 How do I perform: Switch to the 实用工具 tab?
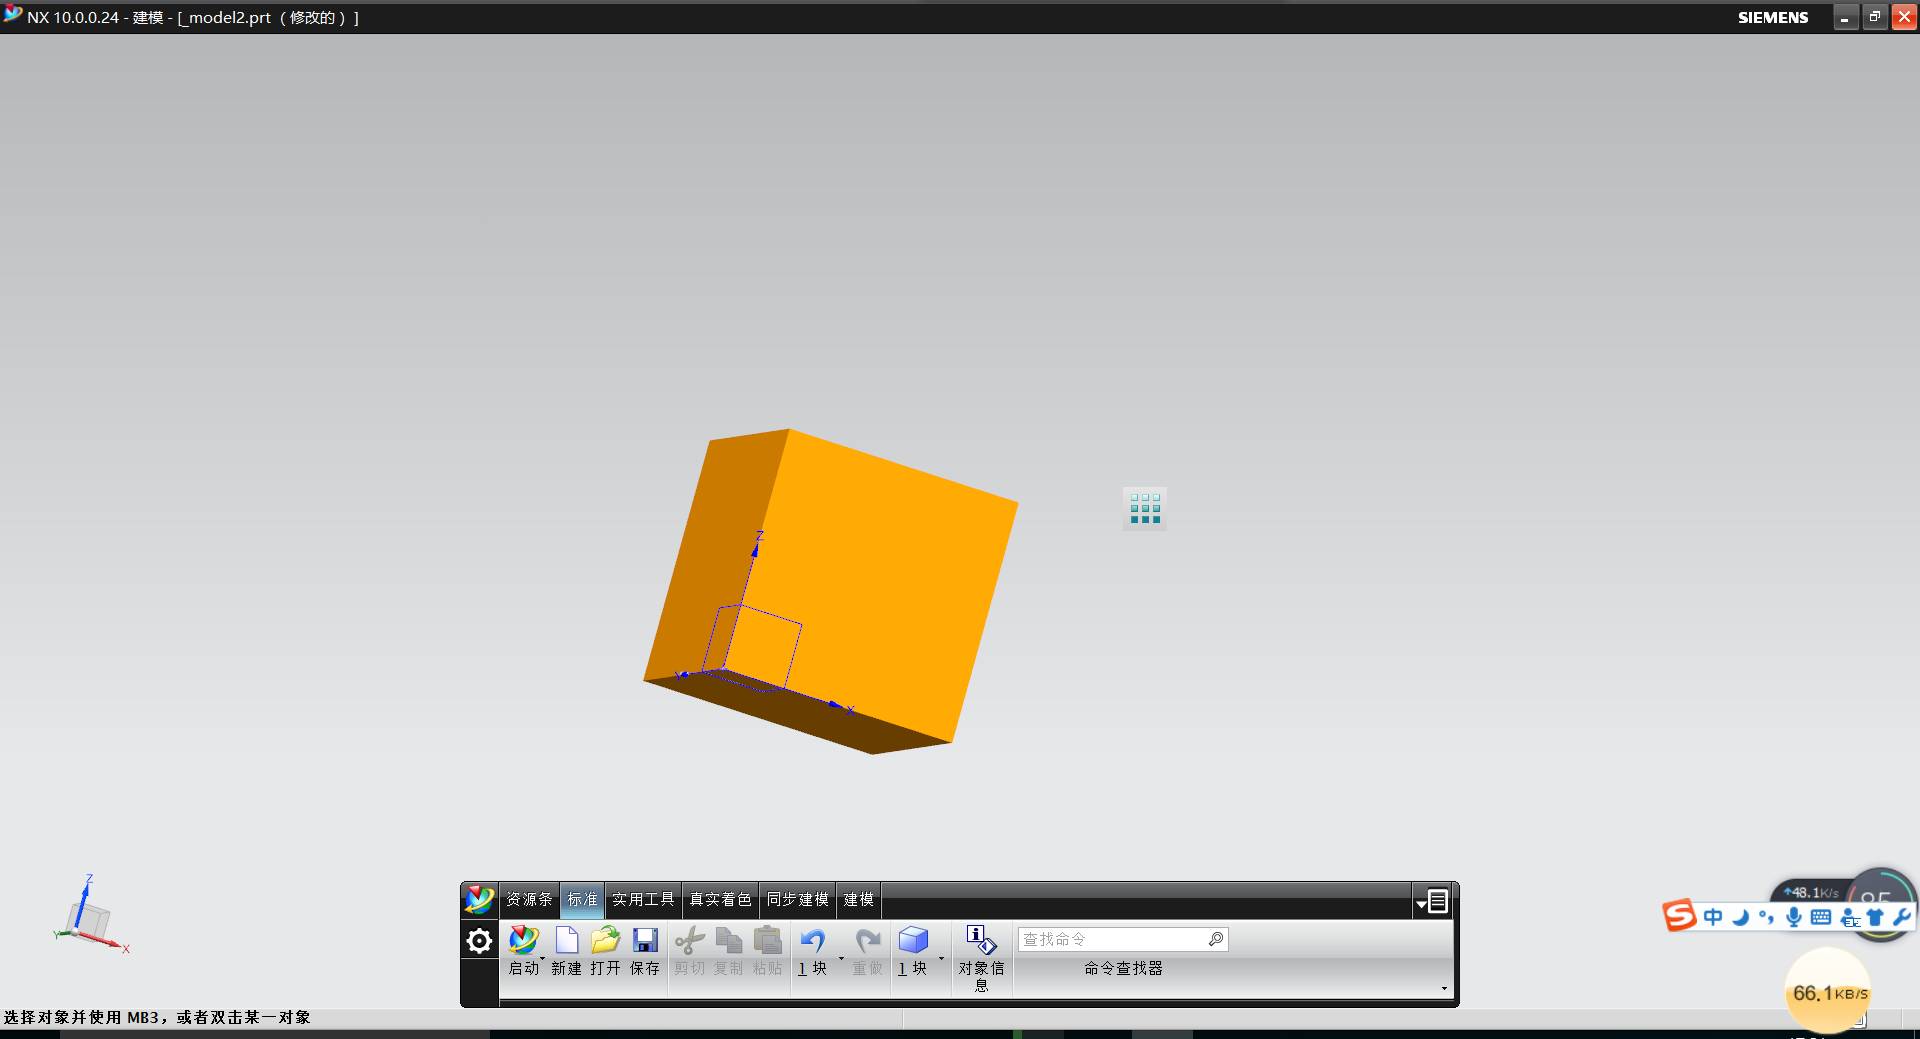pyautogui.click(x=643, y=900)
